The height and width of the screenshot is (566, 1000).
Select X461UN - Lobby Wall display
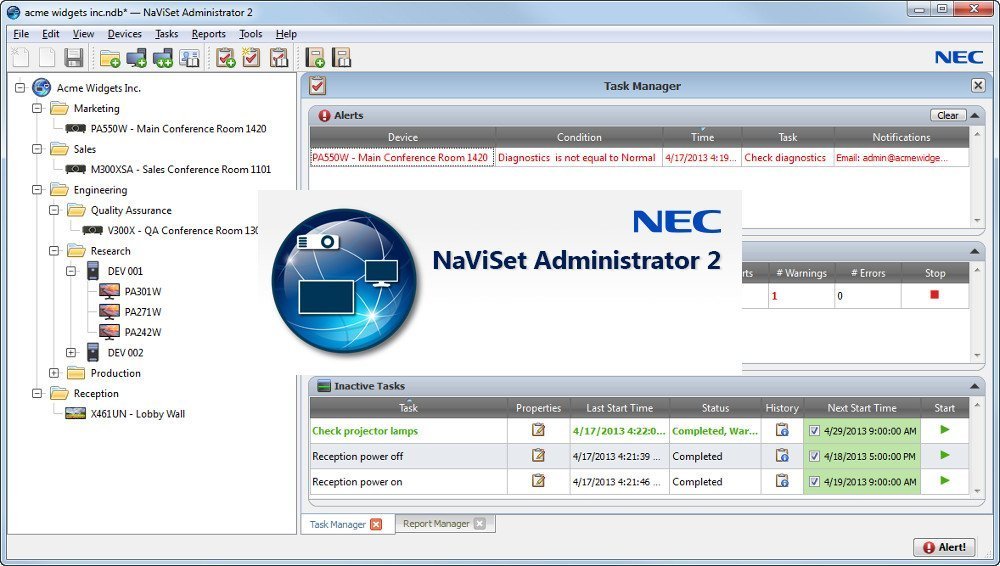pyautogui.click(x=137, y=413)
